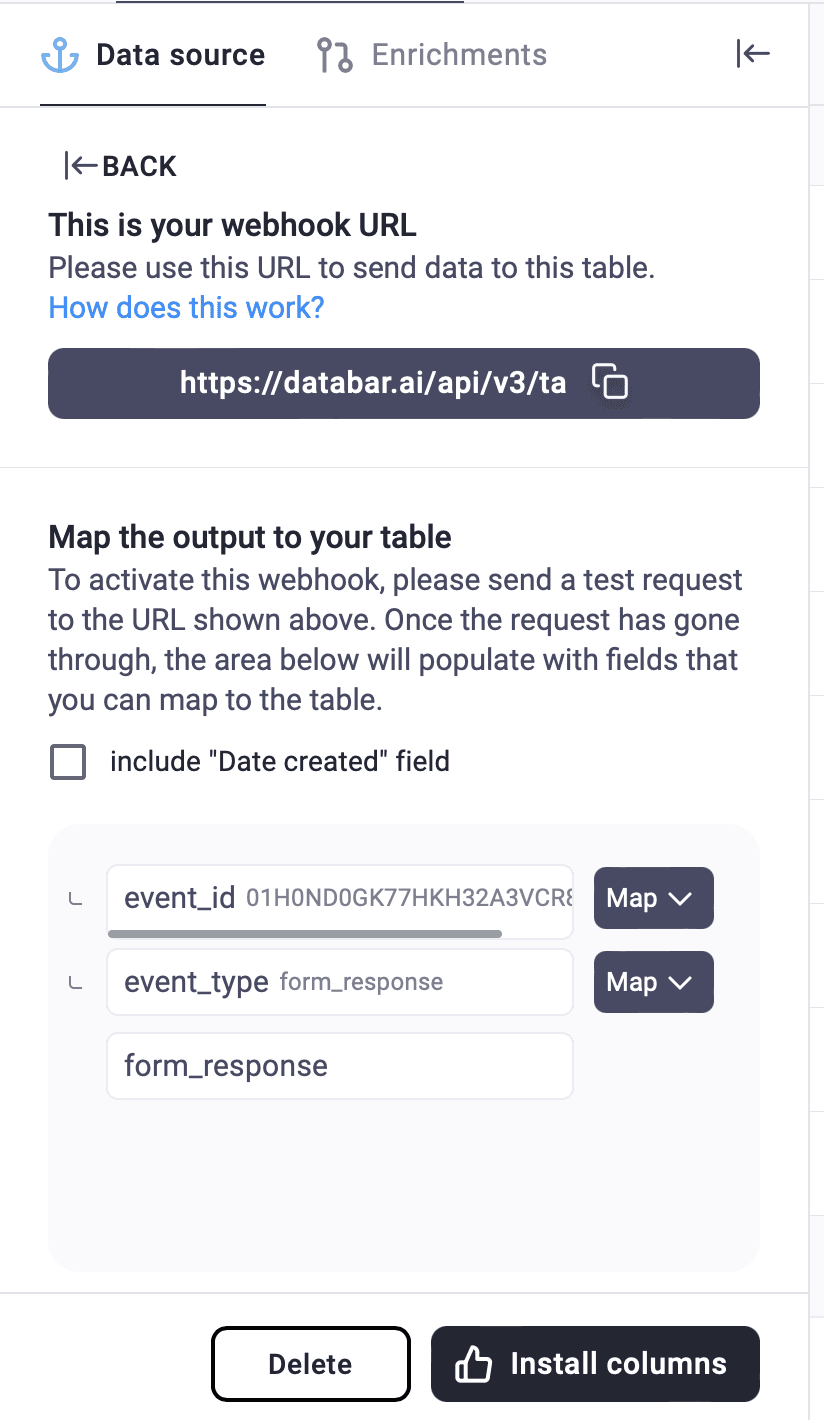Image resolution: width=824 pixels, height=1420 pixels.
Task: Enable the include Date created field checkbox
Action: pyautogui.click(x=68, y=761)
